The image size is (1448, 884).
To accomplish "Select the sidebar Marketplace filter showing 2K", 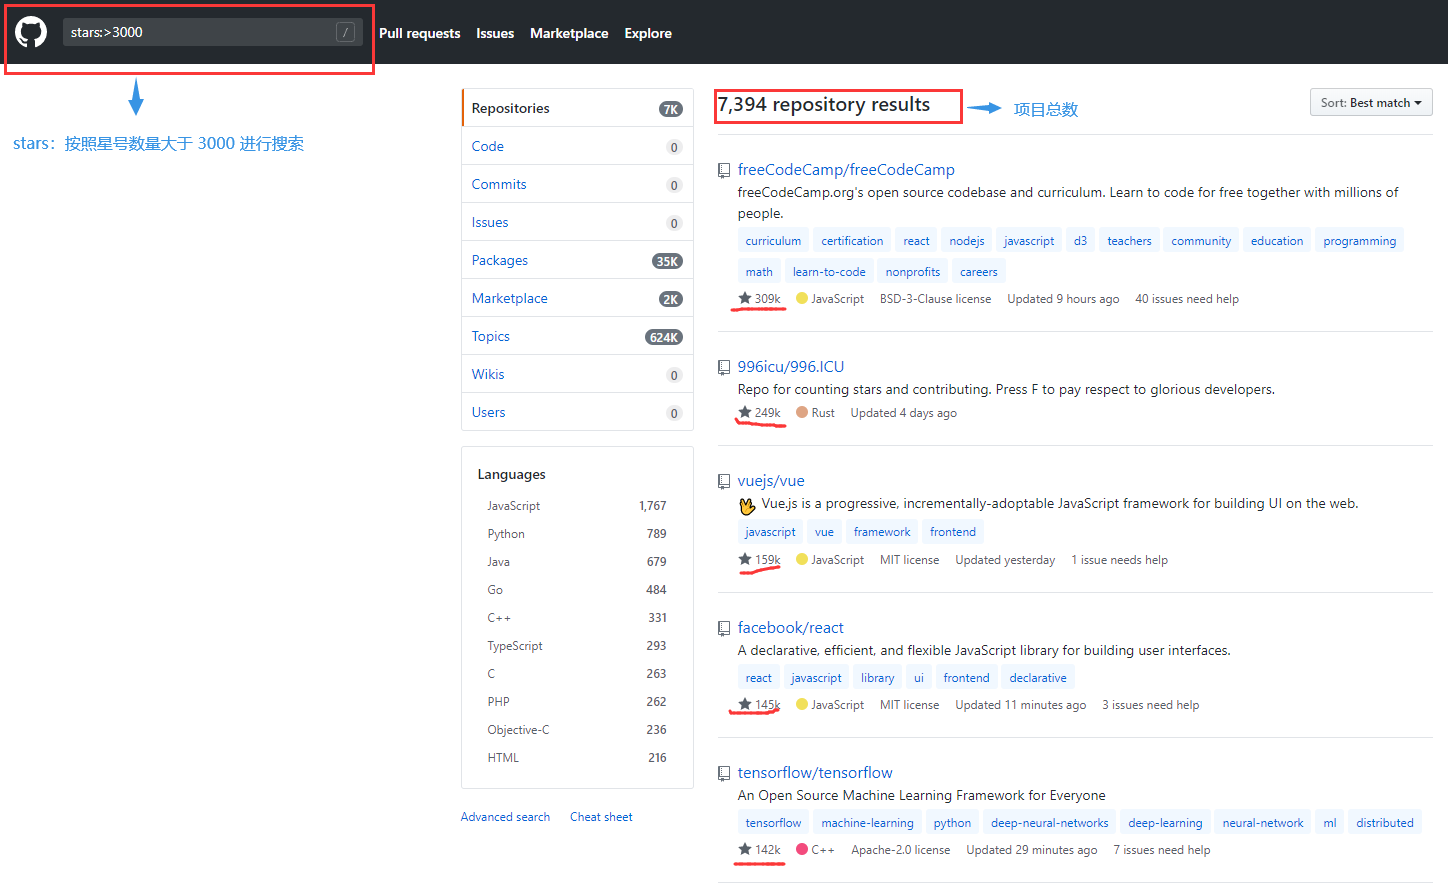I will (x=578, y=298).
